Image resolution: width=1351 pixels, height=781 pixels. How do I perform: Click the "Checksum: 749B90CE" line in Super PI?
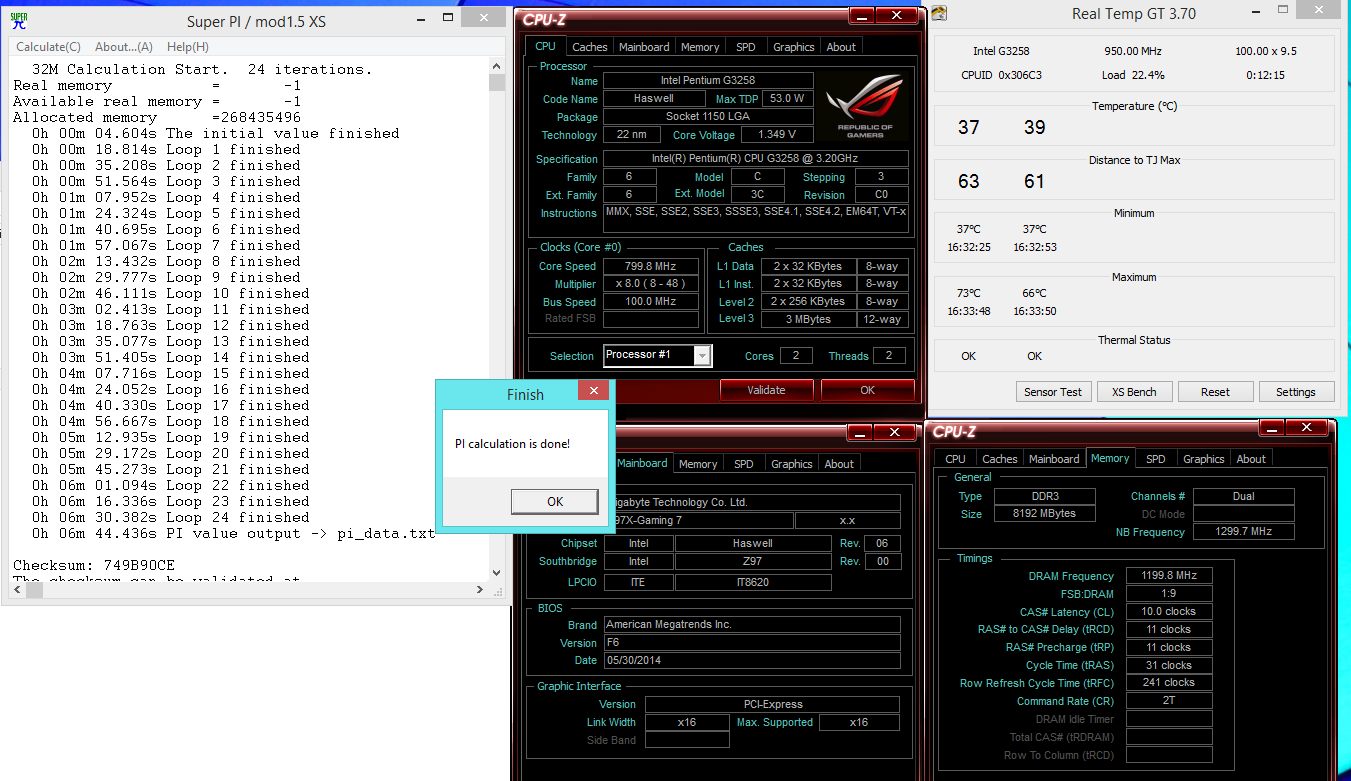click(x=94, y=566)
